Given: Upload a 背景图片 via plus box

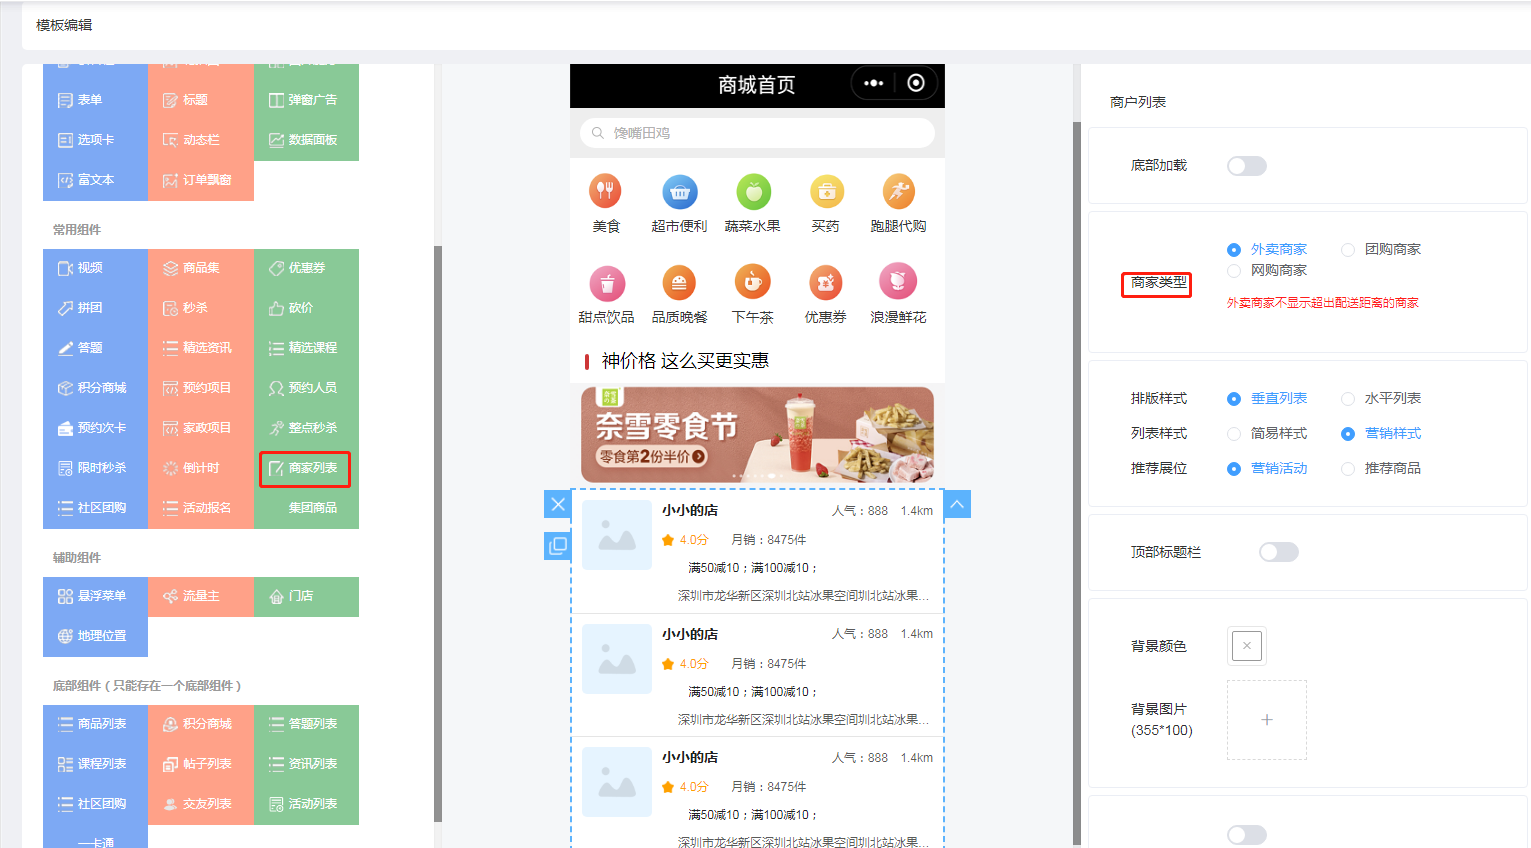Looking at the screenshot, I should 1267,720.
